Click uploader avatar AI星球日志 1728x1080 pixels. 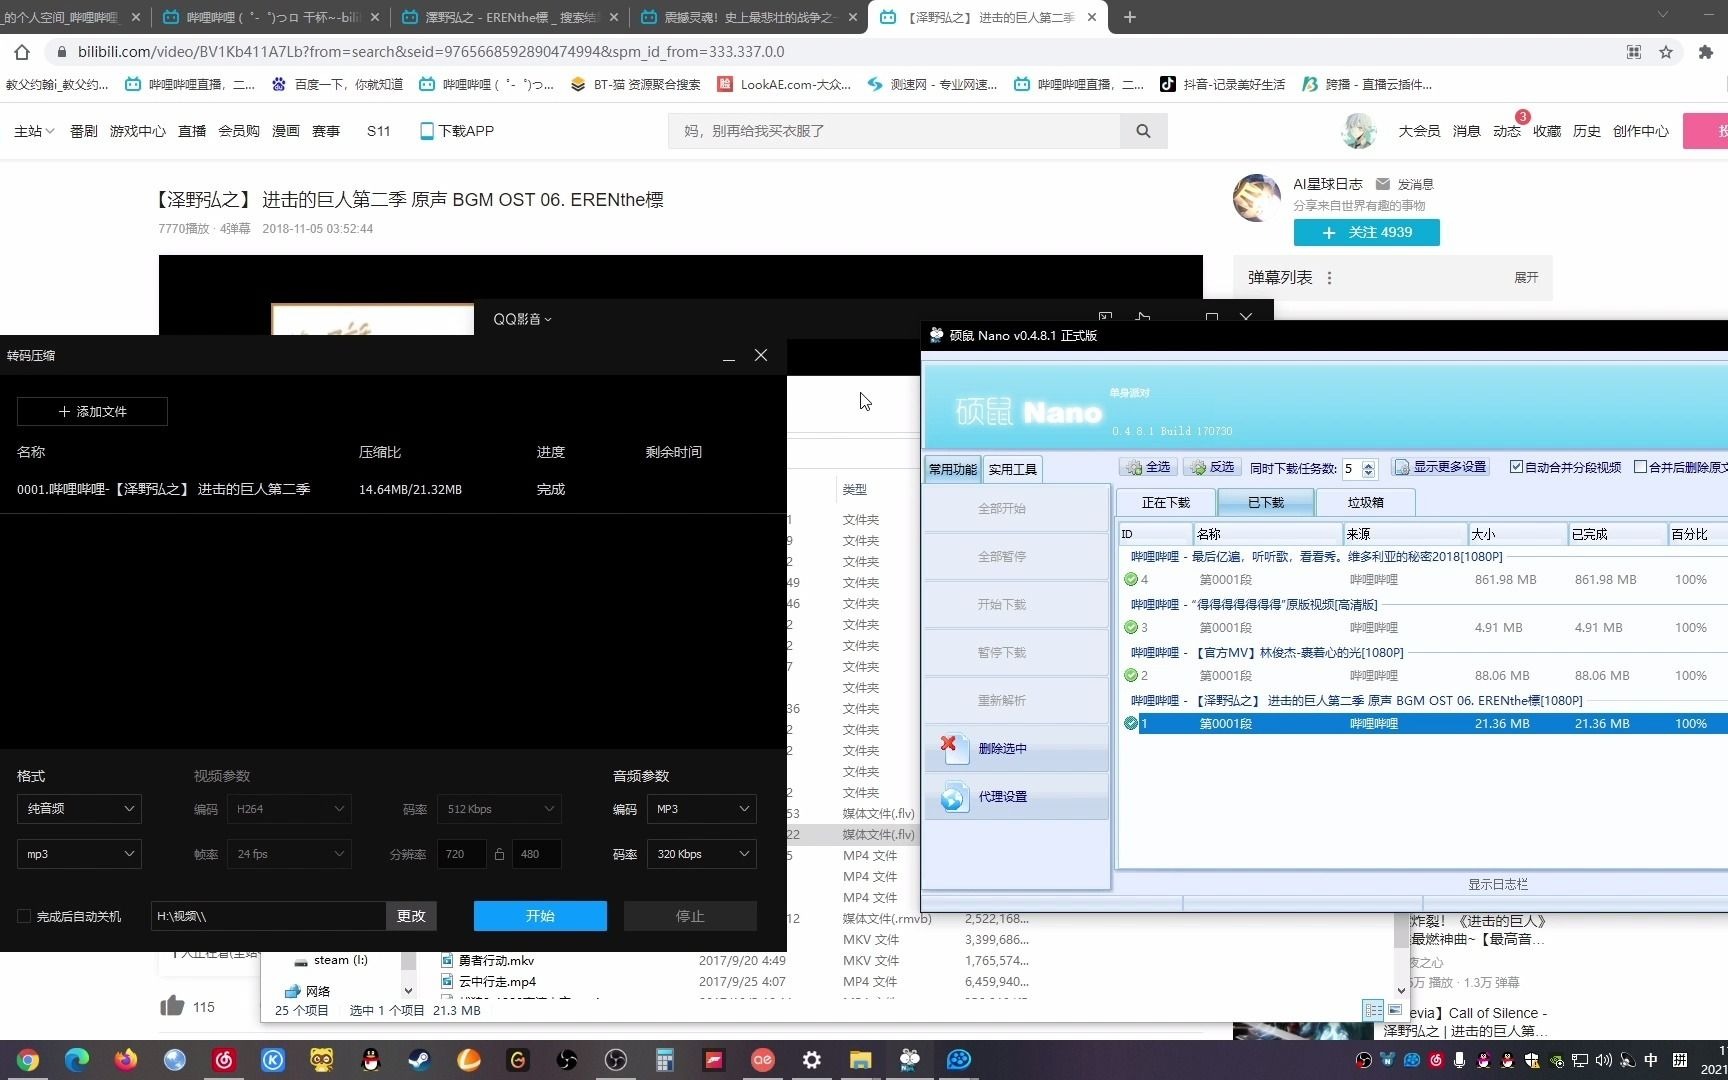[1257, 197]
